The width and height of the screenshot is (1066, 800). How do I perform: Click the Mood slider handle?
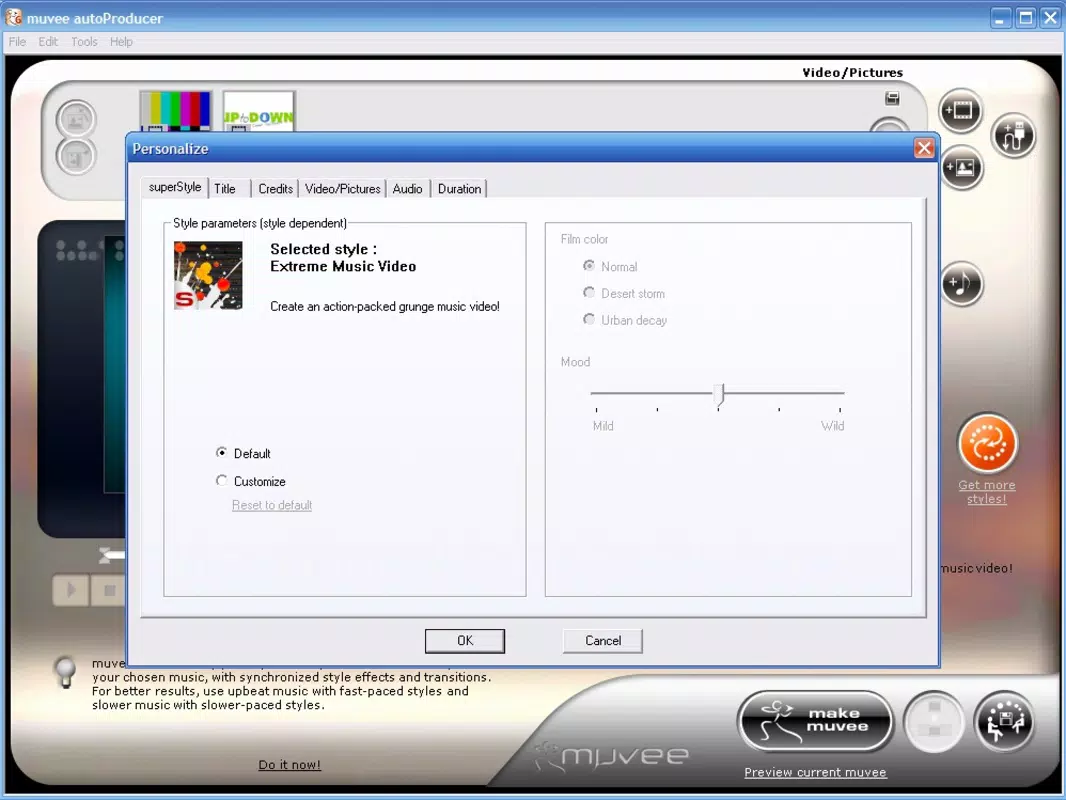[719, 395]
